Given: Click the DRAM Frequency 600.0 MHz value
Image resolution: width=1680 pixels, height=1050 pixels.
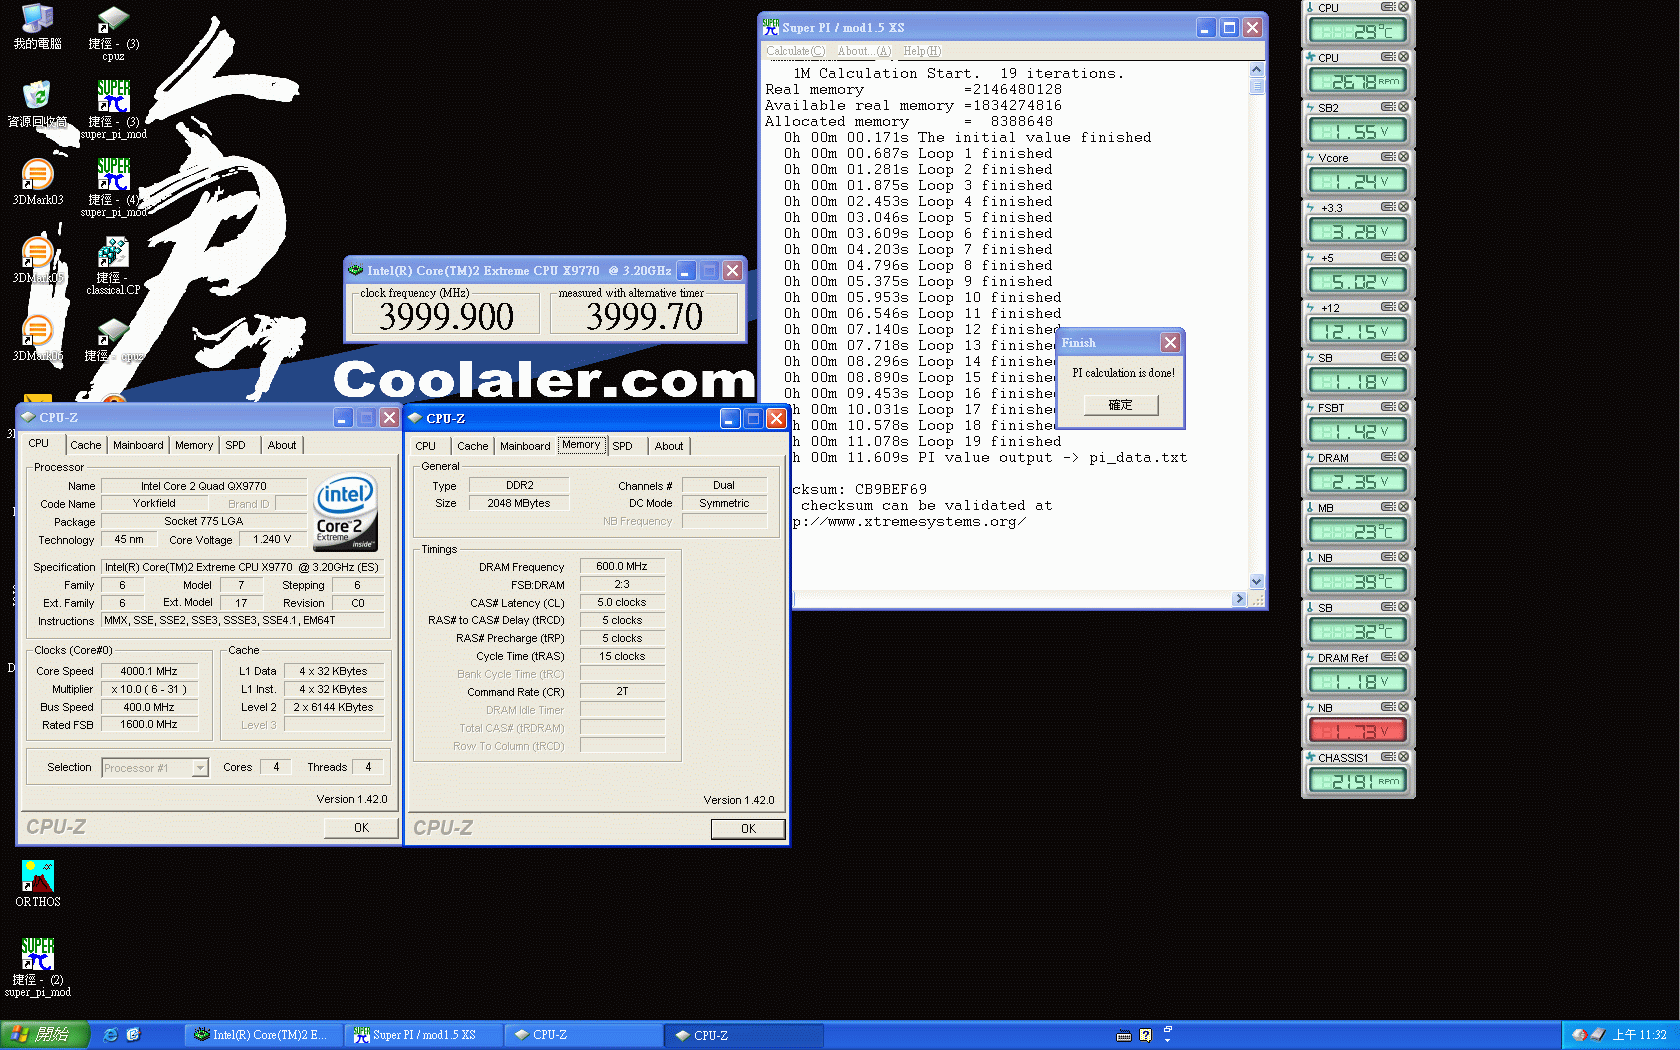Looking at the screenshot, I should tap(622, 567).
